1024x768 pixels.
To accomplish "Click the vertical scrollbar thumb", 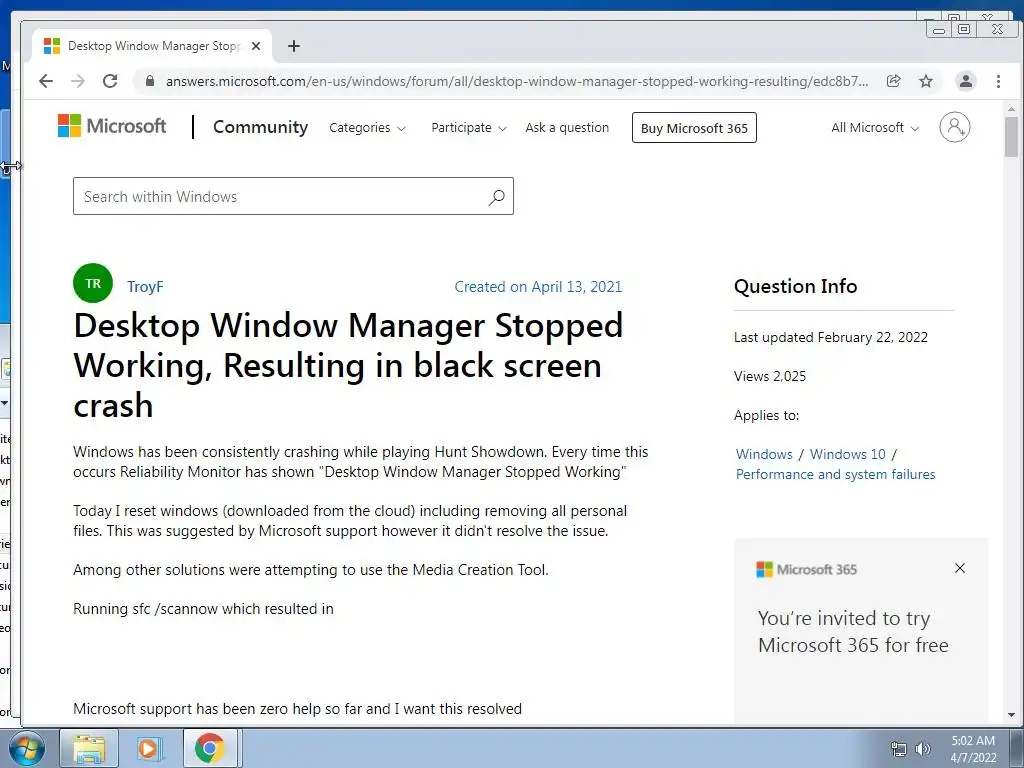I will (1012, 137).
